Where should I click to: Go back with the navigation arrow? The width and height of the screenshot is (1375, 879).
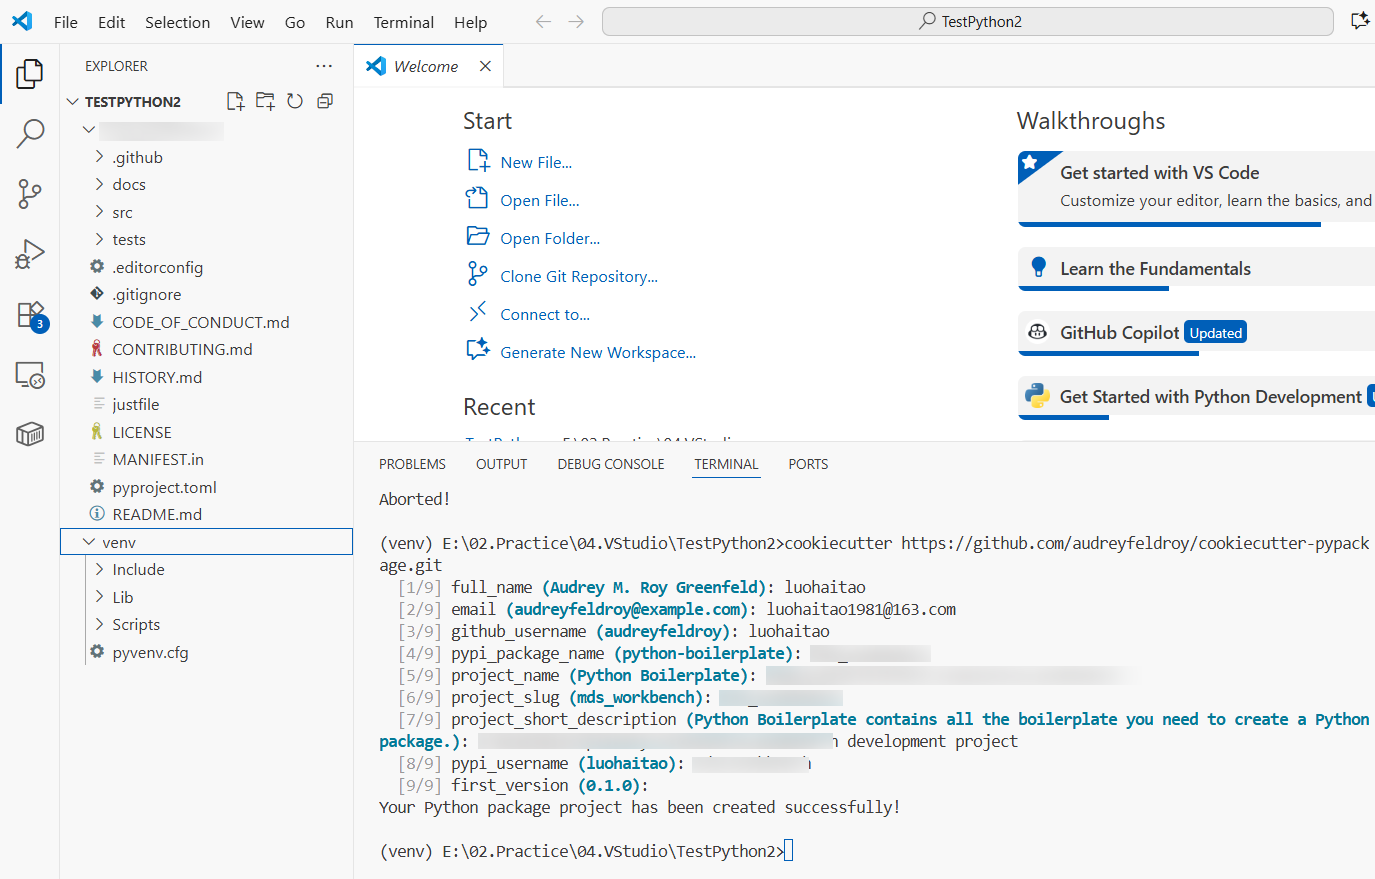543,21
